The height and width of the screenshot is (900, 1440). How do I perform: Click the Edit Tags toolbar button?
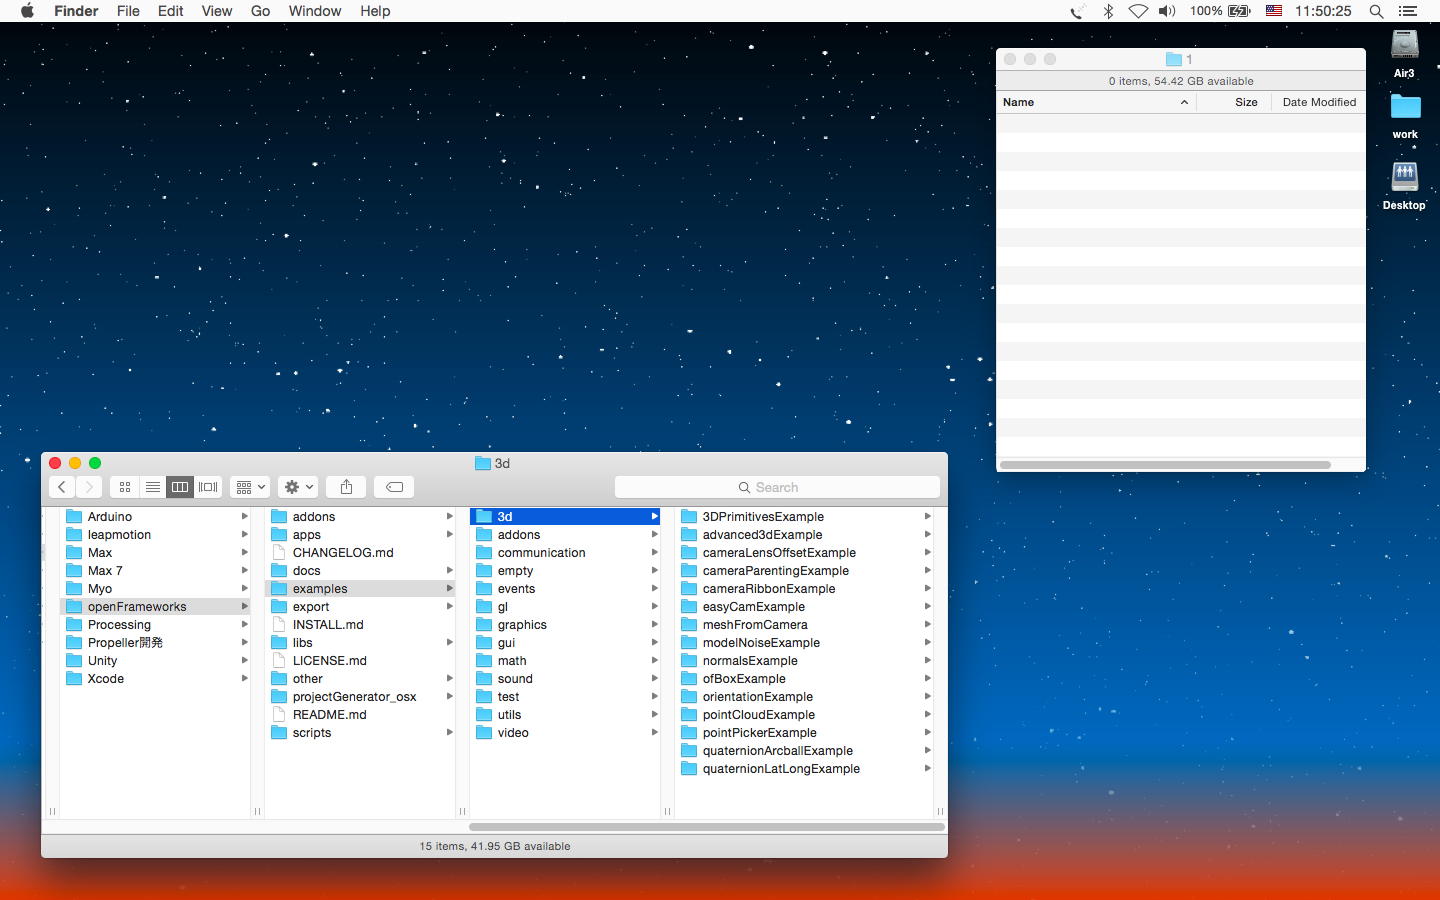[394, 487]
